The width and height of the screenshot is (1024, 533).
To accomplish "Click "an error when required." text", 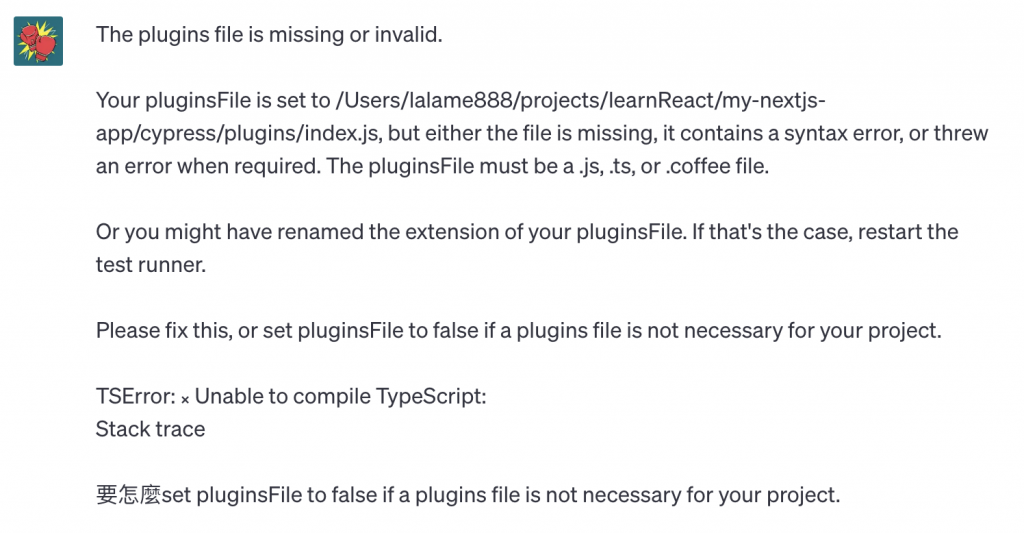I will point(205,166).
